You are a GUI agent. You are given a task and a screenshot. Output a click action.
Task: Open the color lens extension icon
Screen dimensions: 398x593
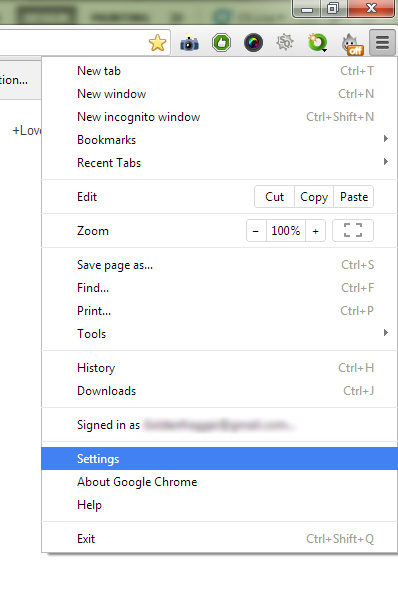pos(253,43)
